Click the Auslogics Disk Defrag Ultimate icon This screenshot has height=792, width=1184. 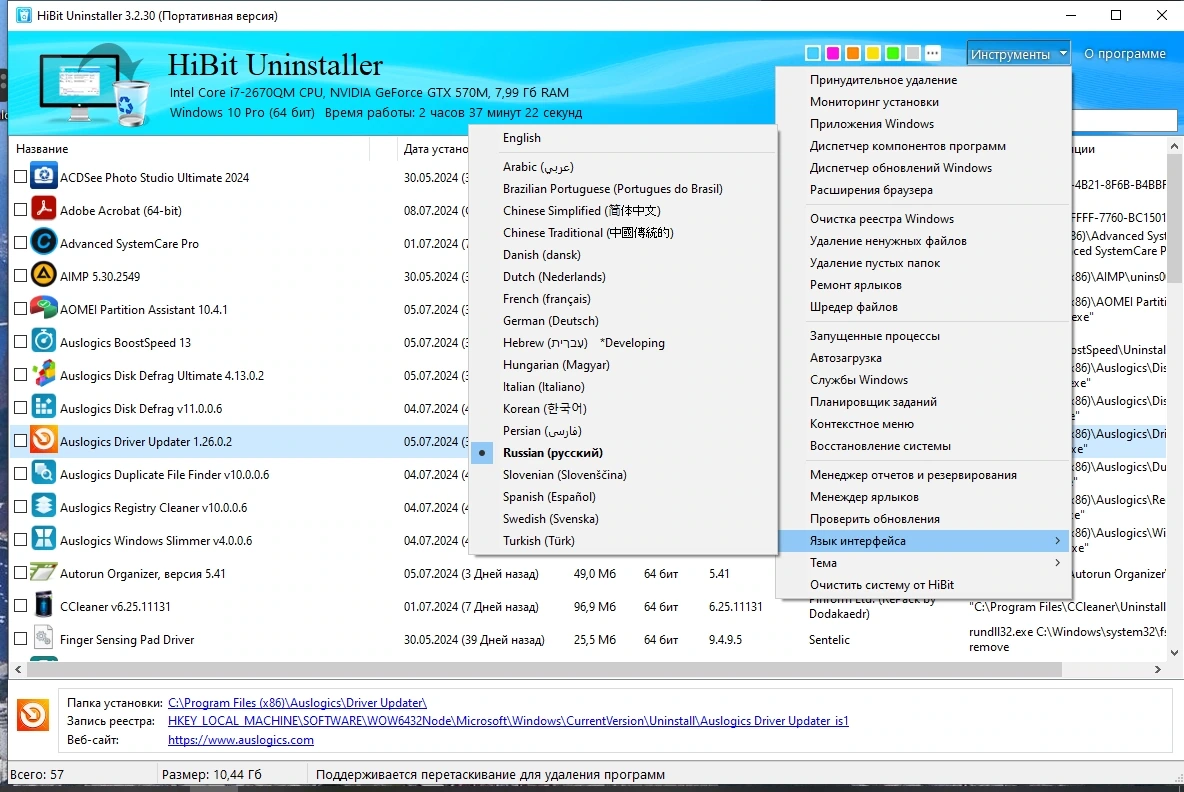coord(44,375)
